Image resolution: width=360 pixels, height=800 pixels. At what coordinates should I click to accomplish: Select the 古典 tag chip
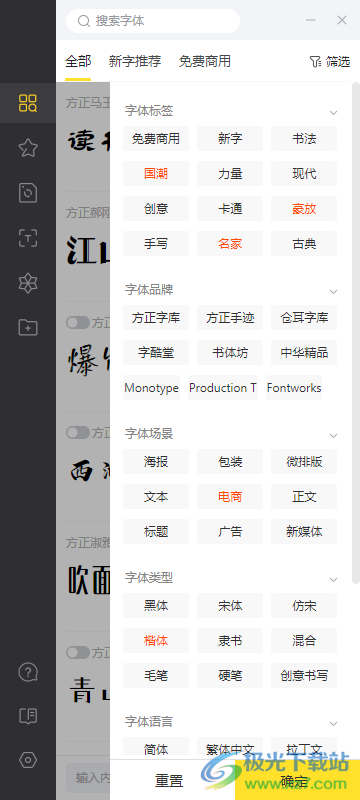coord(304,244)
